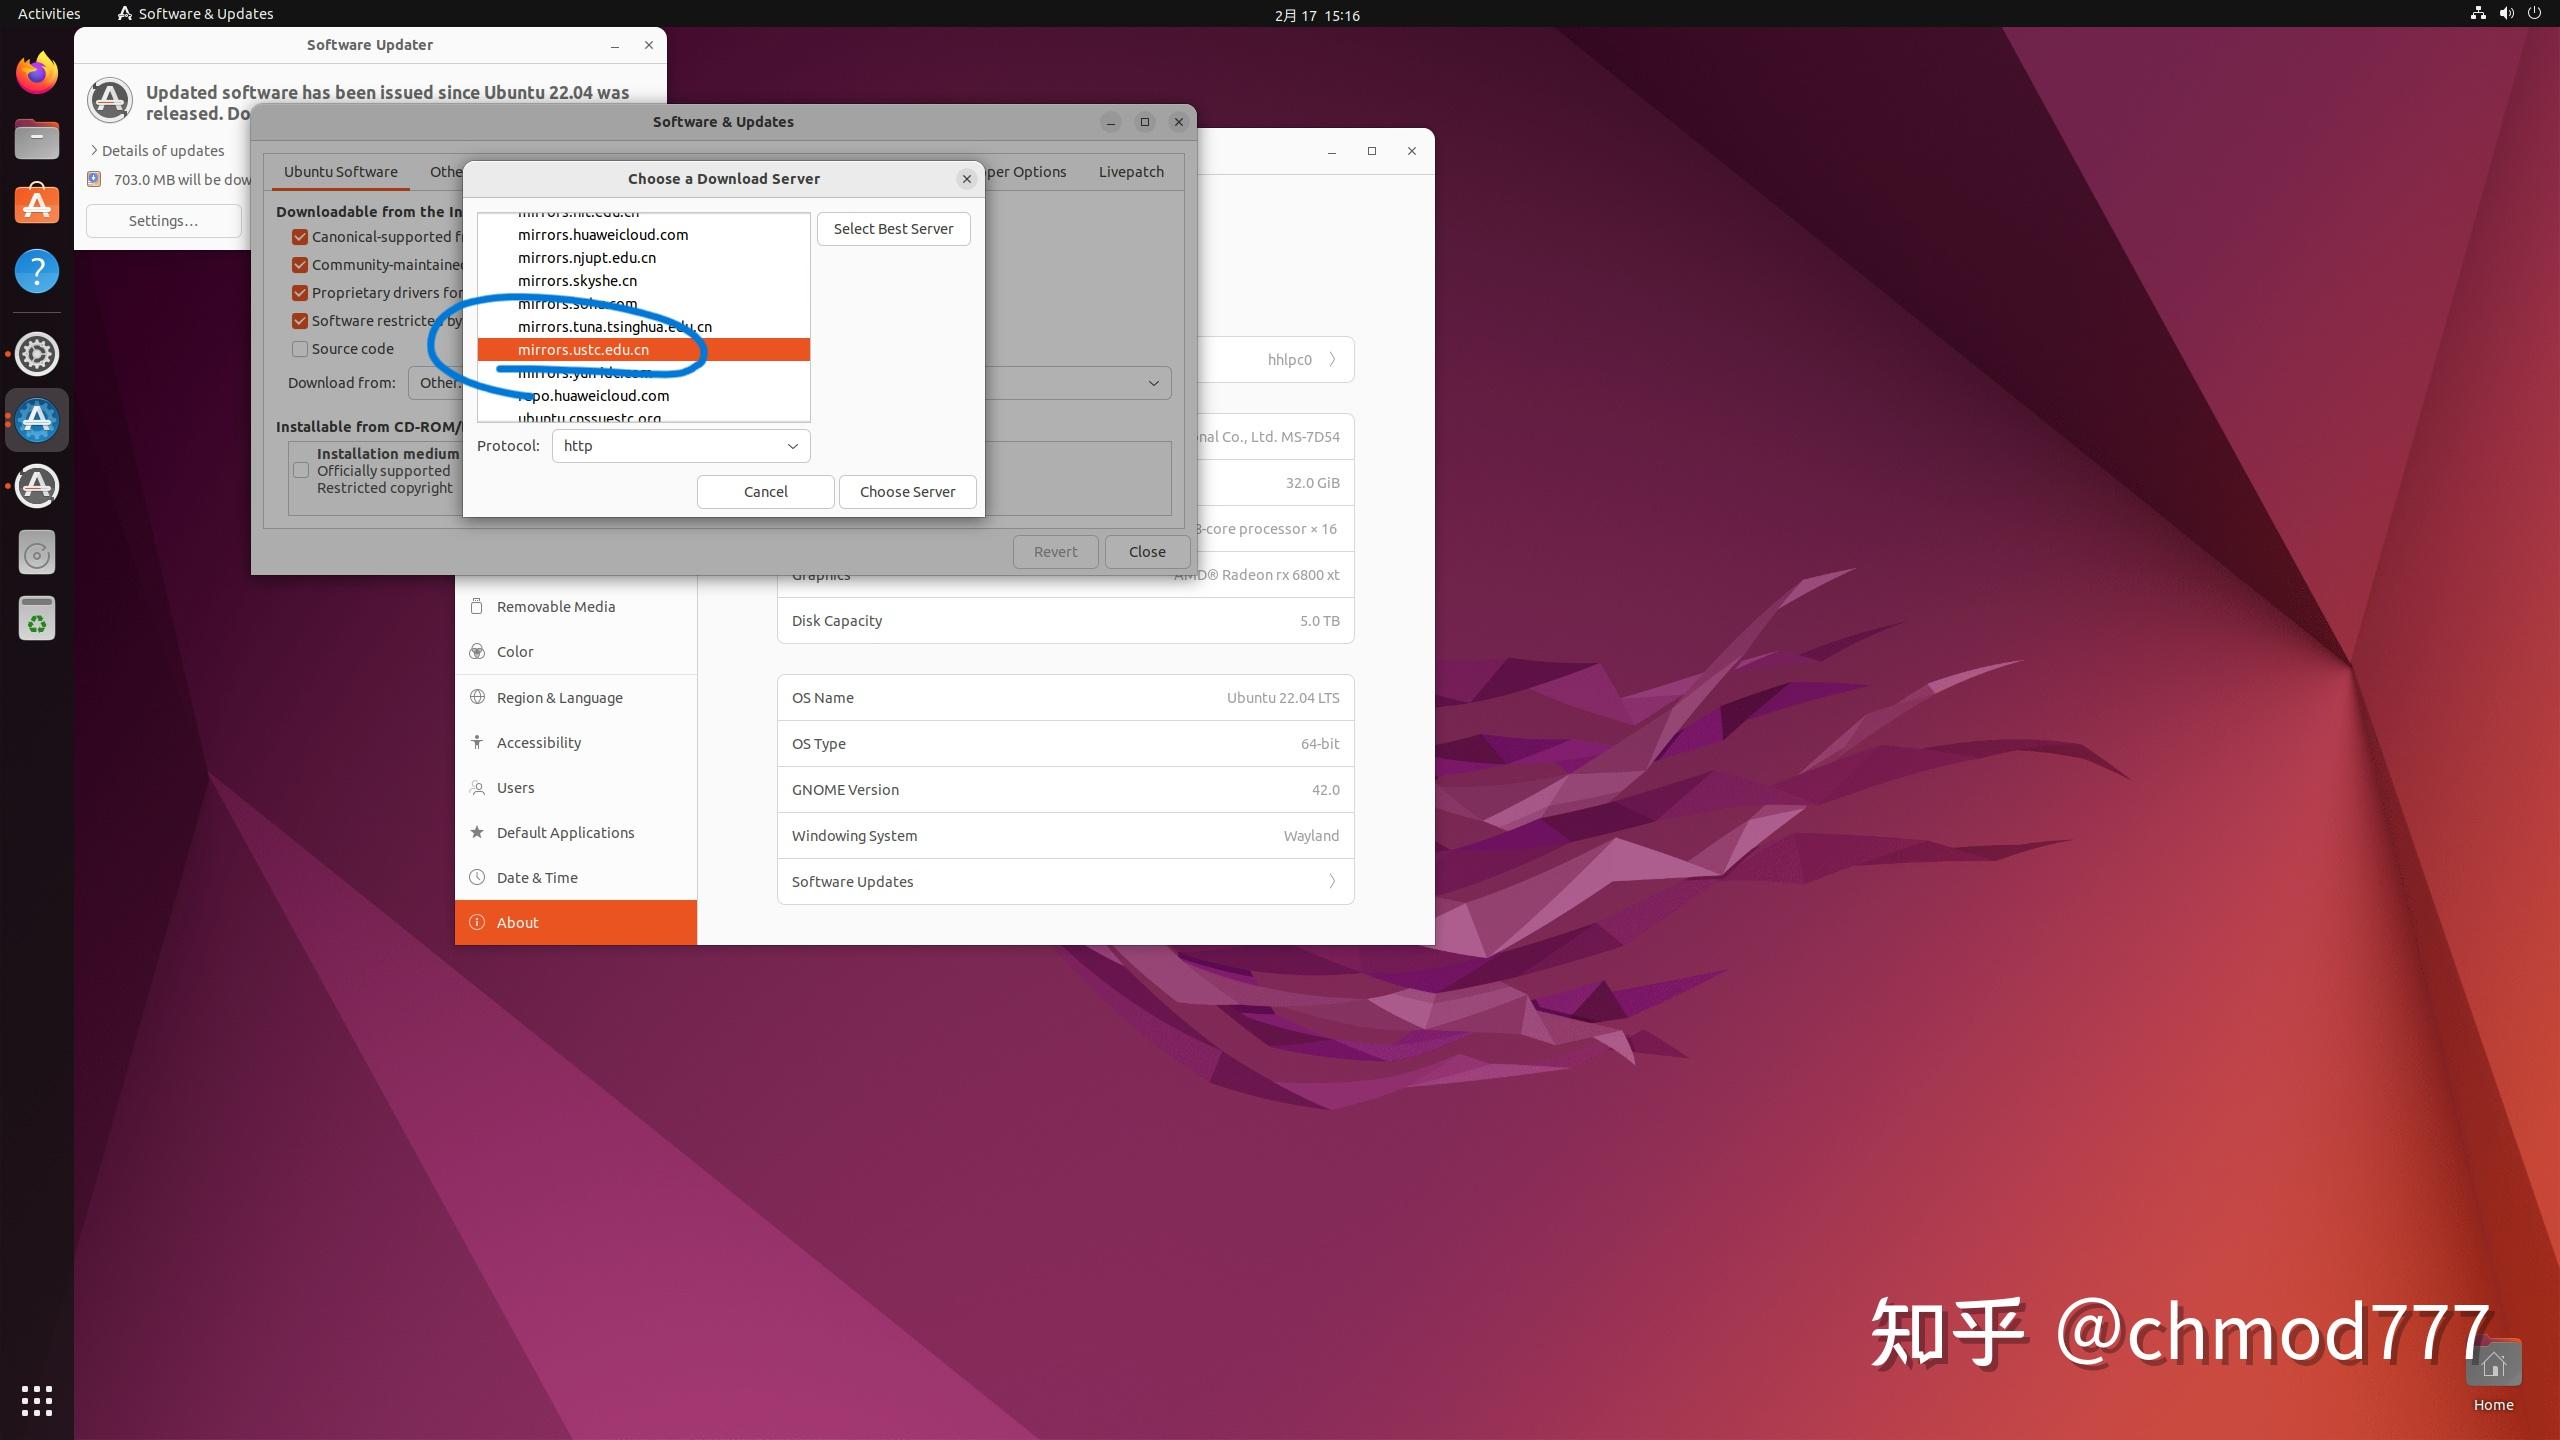The image size is (2560, 1440).
Task: Switch to the Livepatch tab
Action: tap(1130, 171)
